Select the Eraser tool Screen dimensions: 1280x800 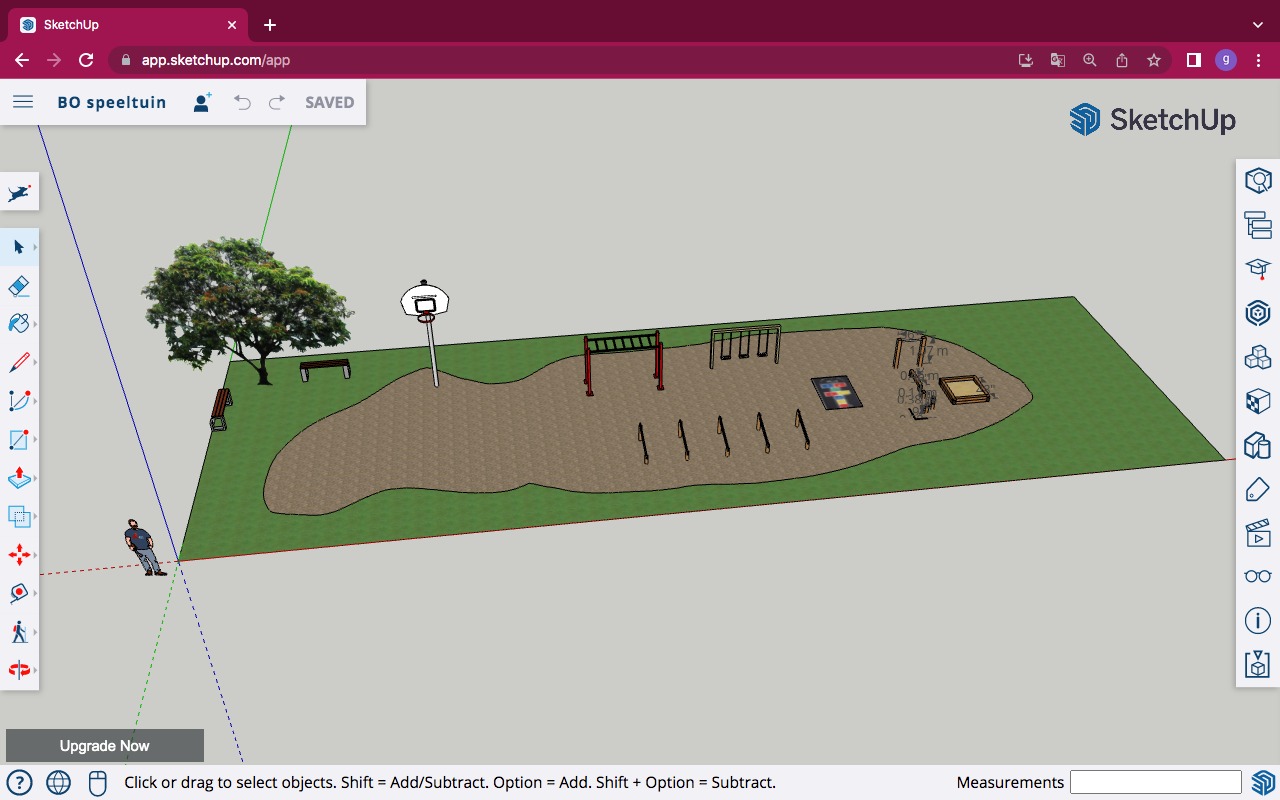[x=18, y=287]
